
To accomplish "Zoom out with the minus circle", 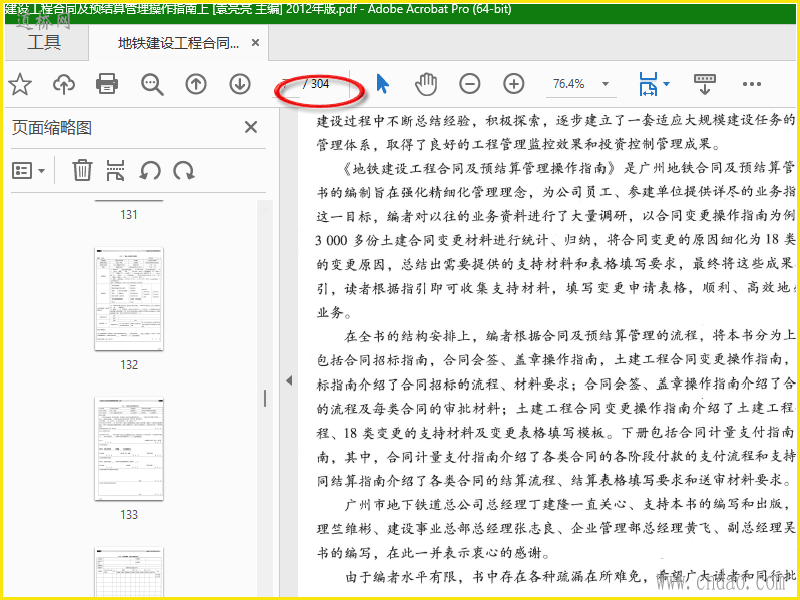I will point(469,84).
